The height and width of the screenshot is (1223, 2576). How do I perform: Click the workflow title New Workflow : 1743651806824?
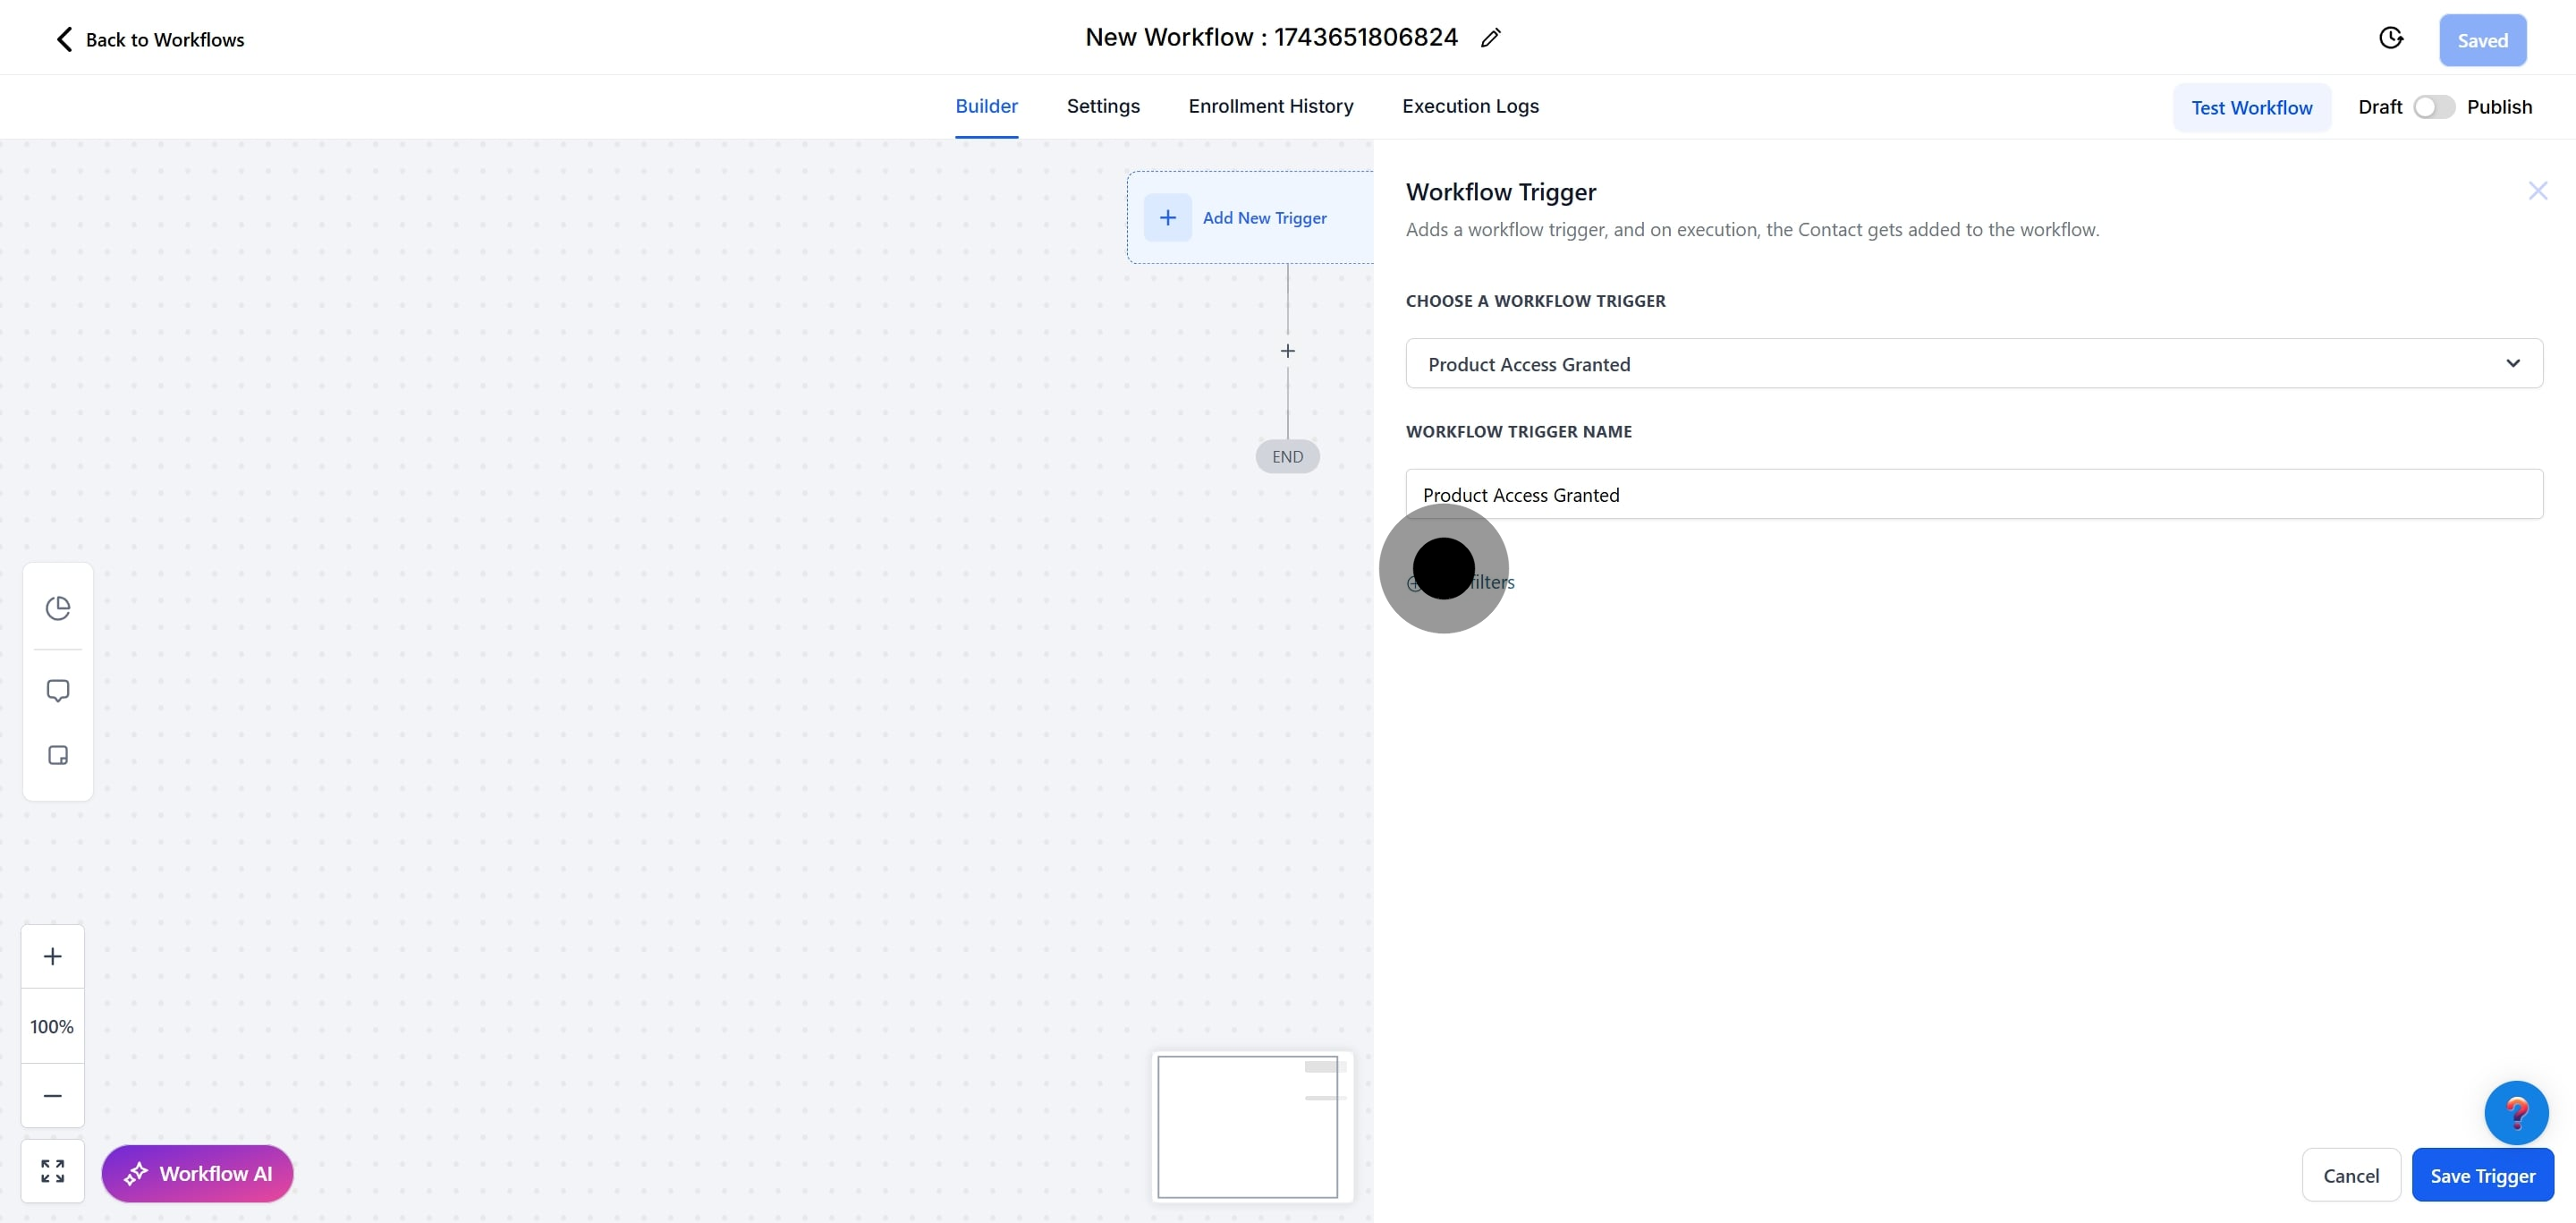(x=1271, y=37)
